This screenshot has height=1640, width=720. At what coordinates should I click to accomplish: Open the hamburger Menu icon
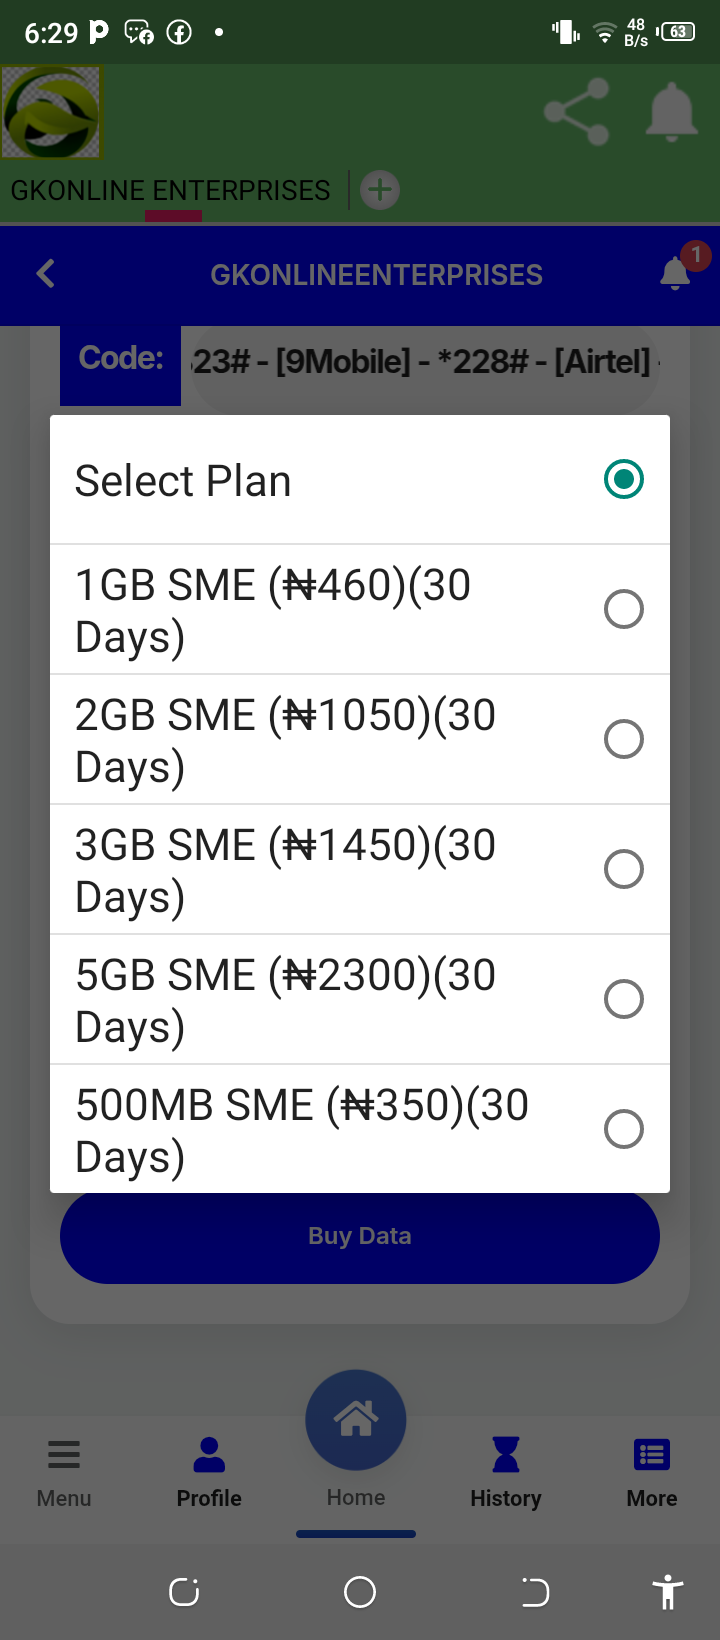tap(64, 1455)
